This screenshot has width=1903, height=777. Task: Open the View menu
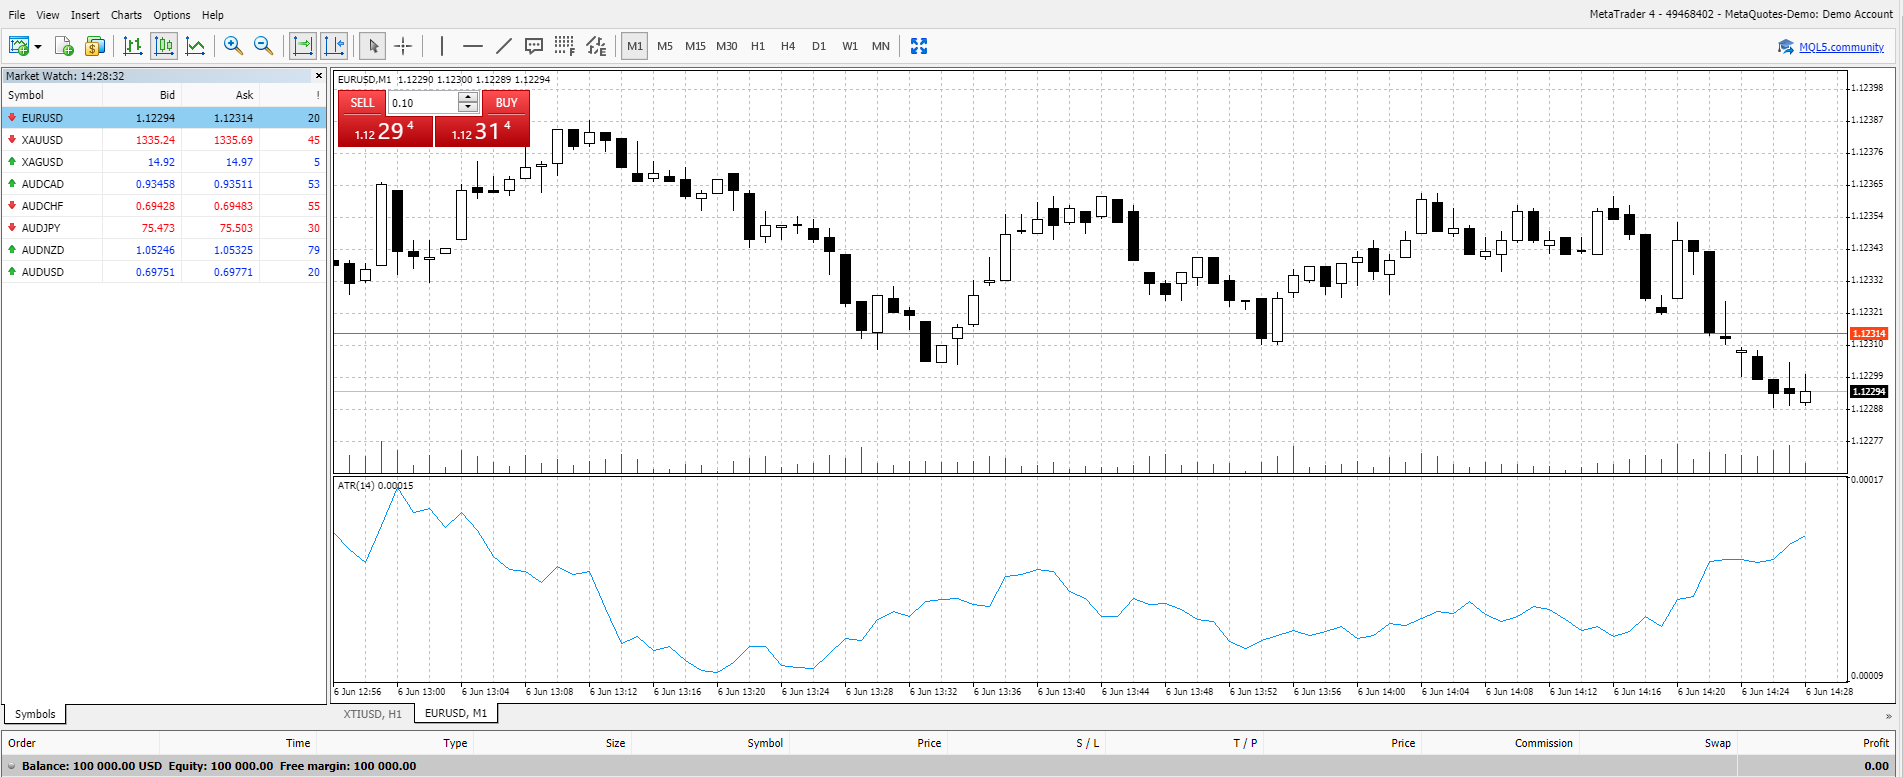click(48, 15)
